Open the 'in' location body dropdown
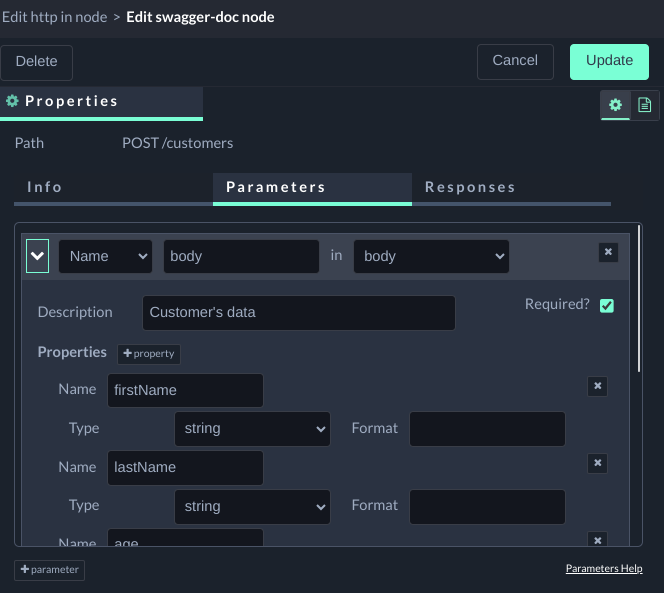 [431, 256]
